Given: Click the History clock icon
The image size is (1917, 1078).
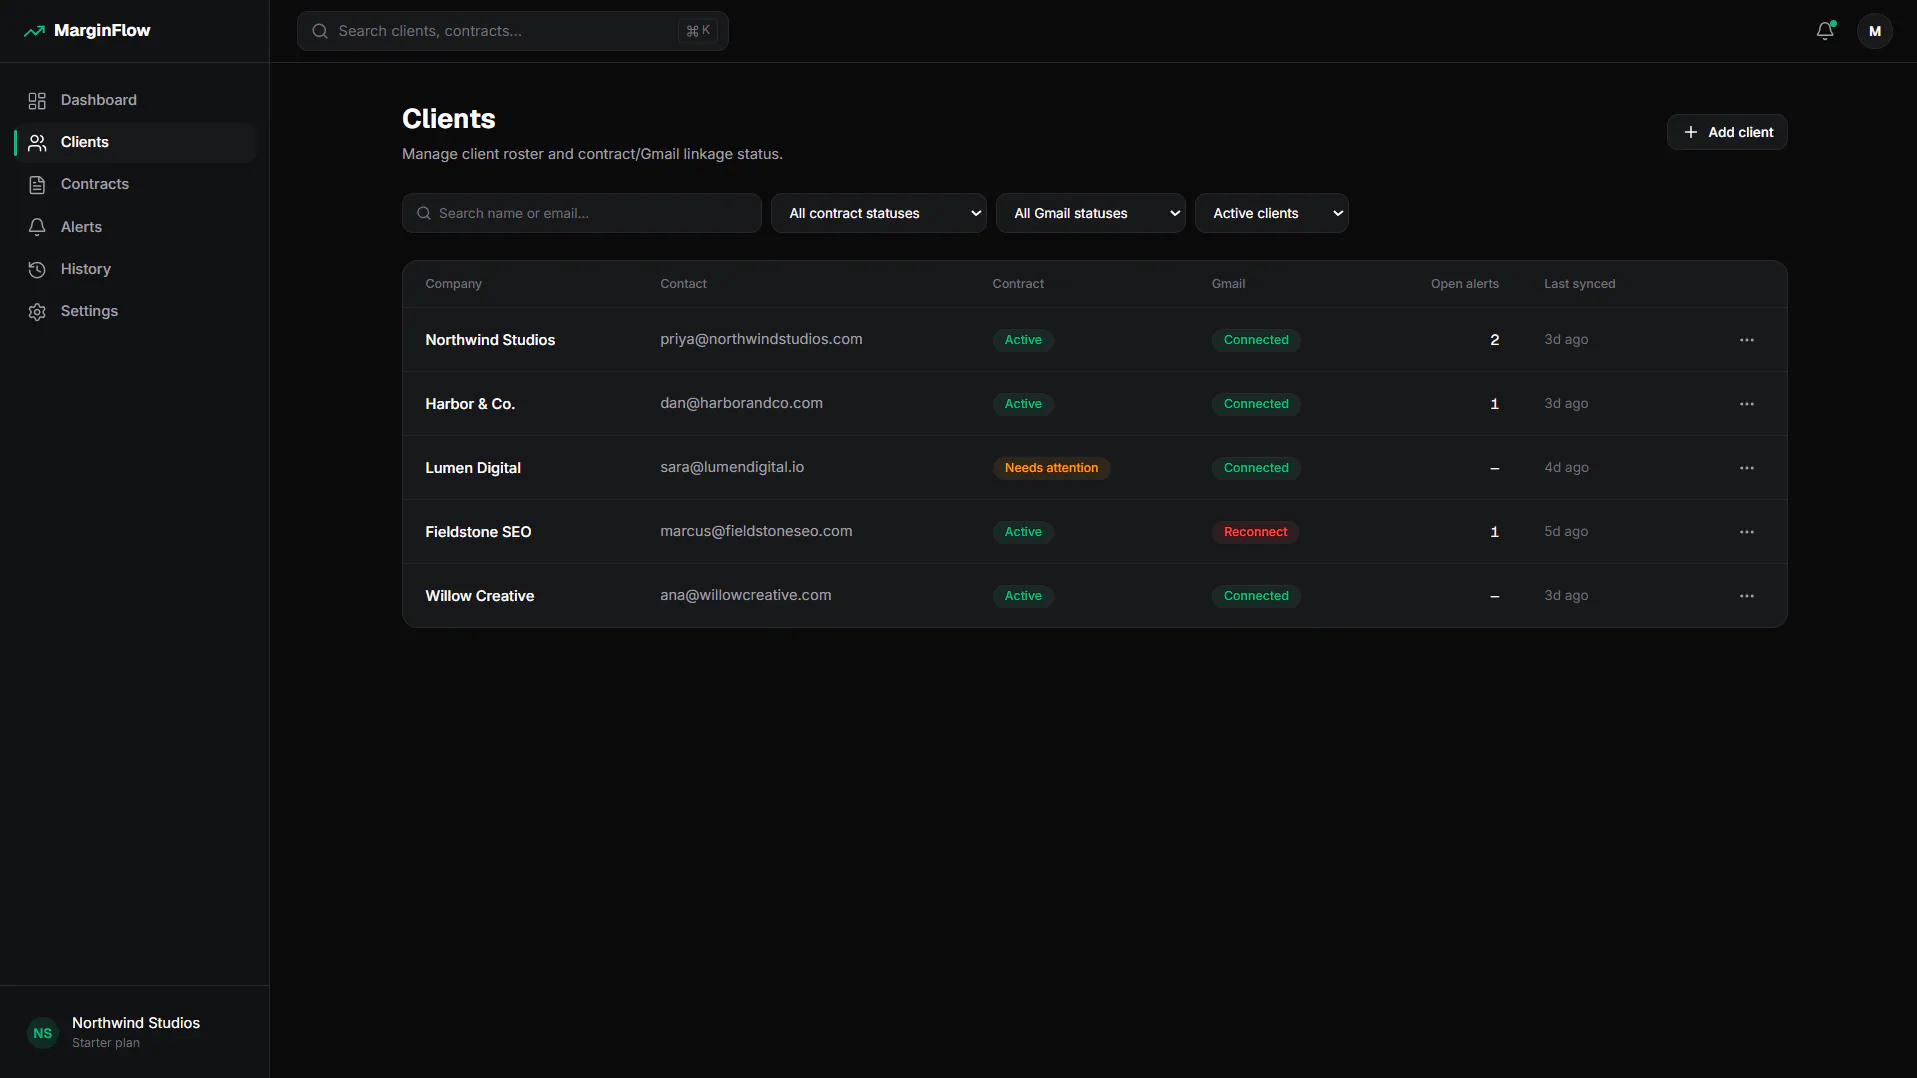Looking at the screenshot, I should (x=37, y=269).
